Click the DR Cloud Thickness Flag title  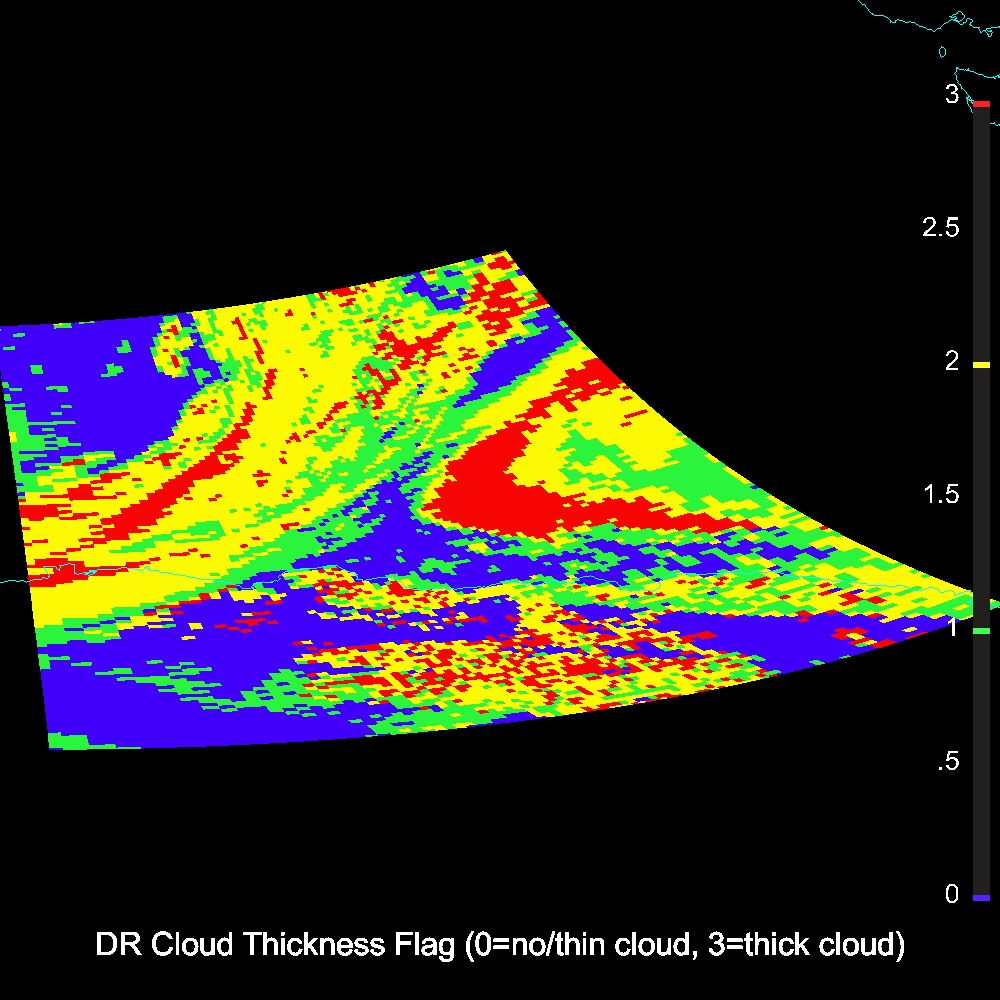[x=500, y=945]
